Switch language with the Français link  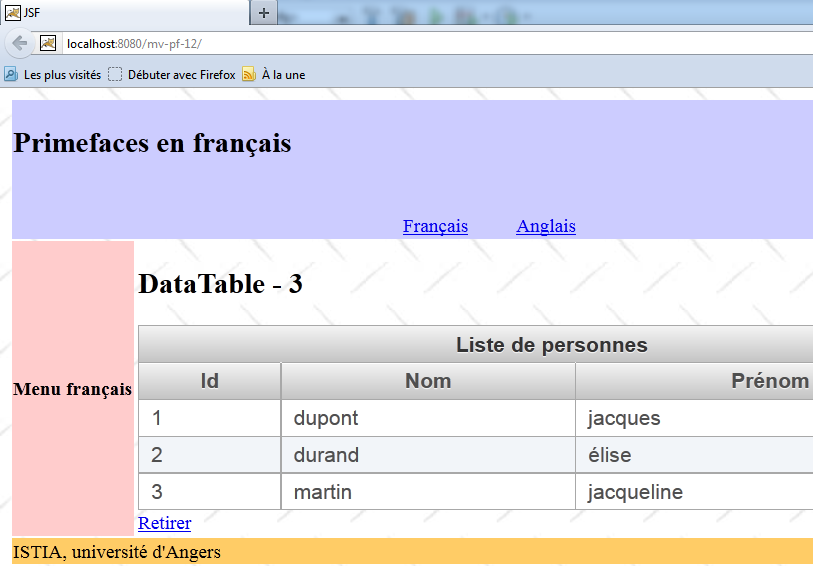click(x=435, y=226)
